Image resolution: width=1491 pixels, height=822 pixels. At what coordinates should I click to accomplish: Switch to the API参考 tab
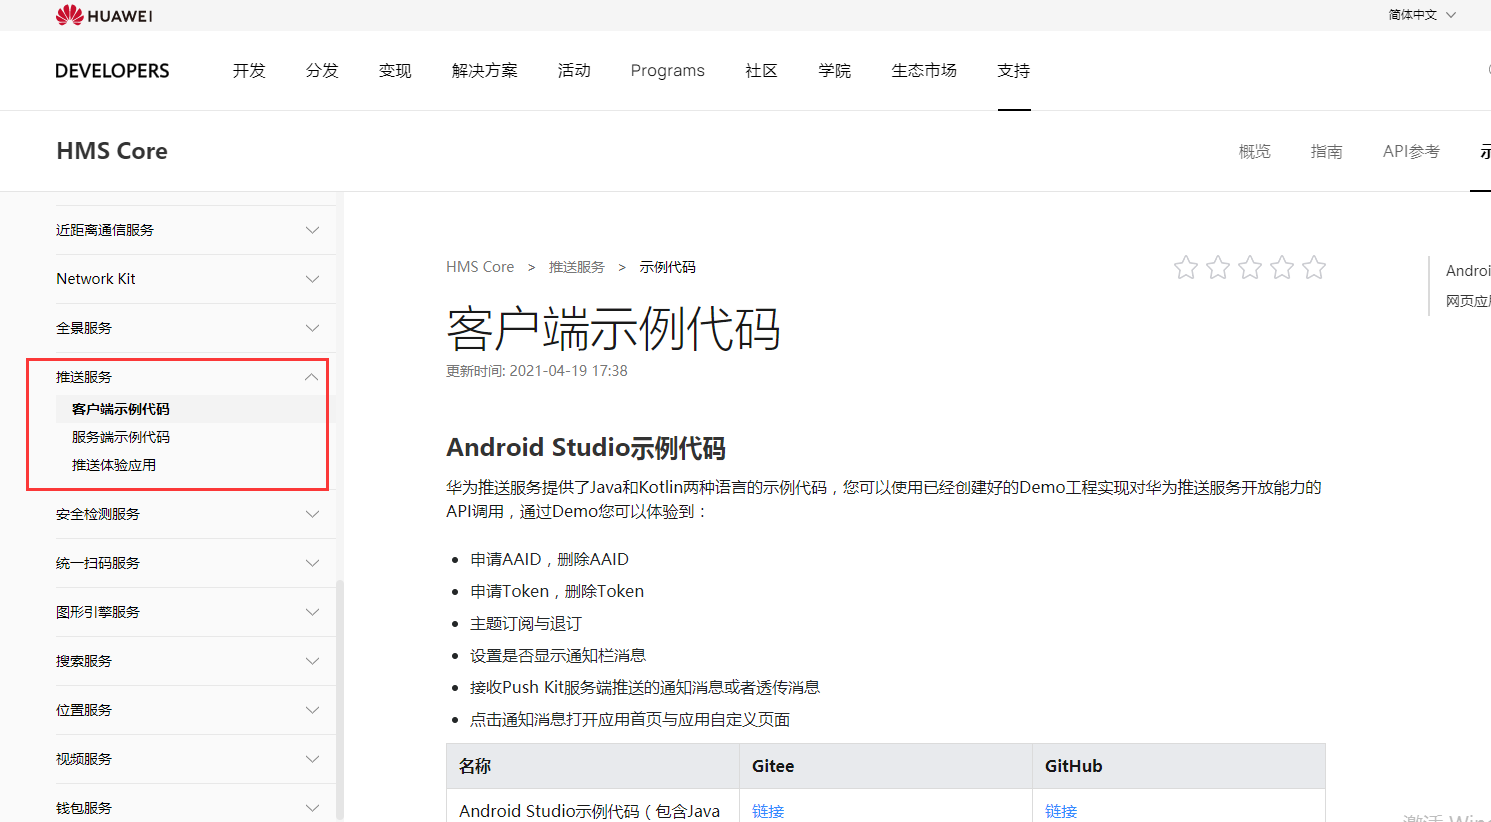pyautogui.click(x=1411, y=151)
